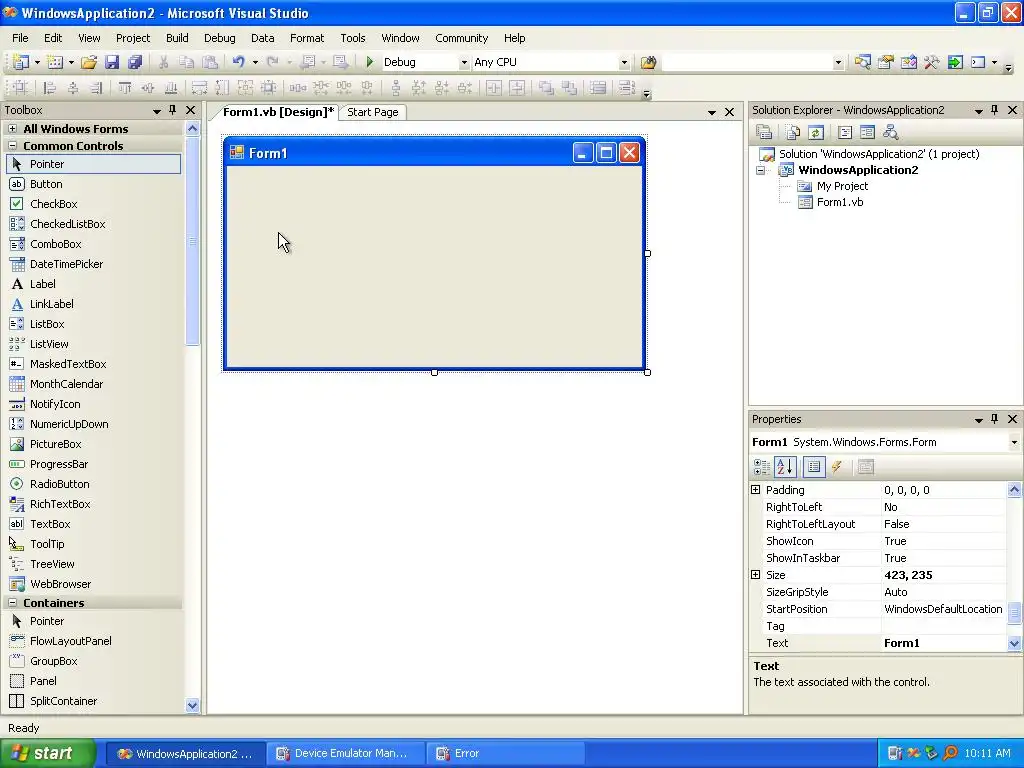
Task: Click View Class Diagram icon
Action: tap(891, 133)
